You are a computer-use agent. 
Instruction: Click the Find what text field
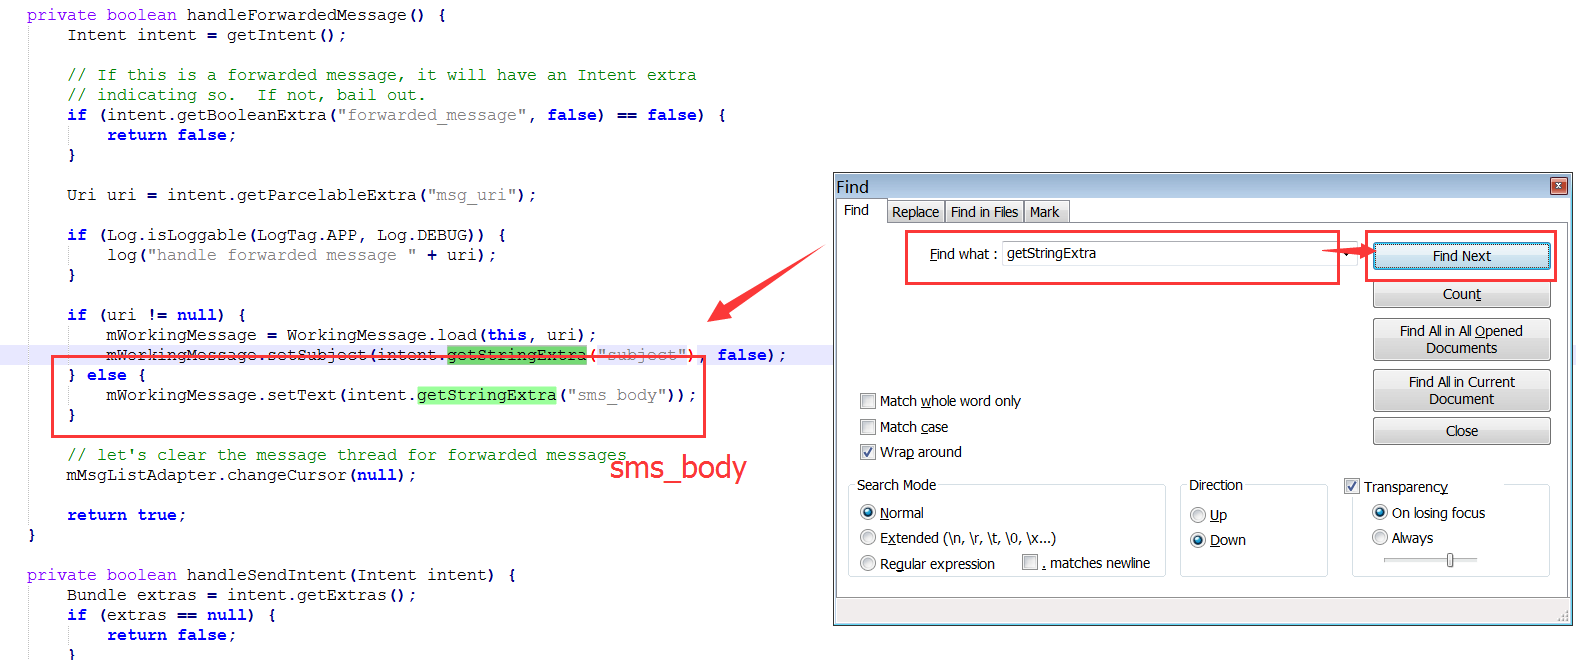coord(1170,254)
